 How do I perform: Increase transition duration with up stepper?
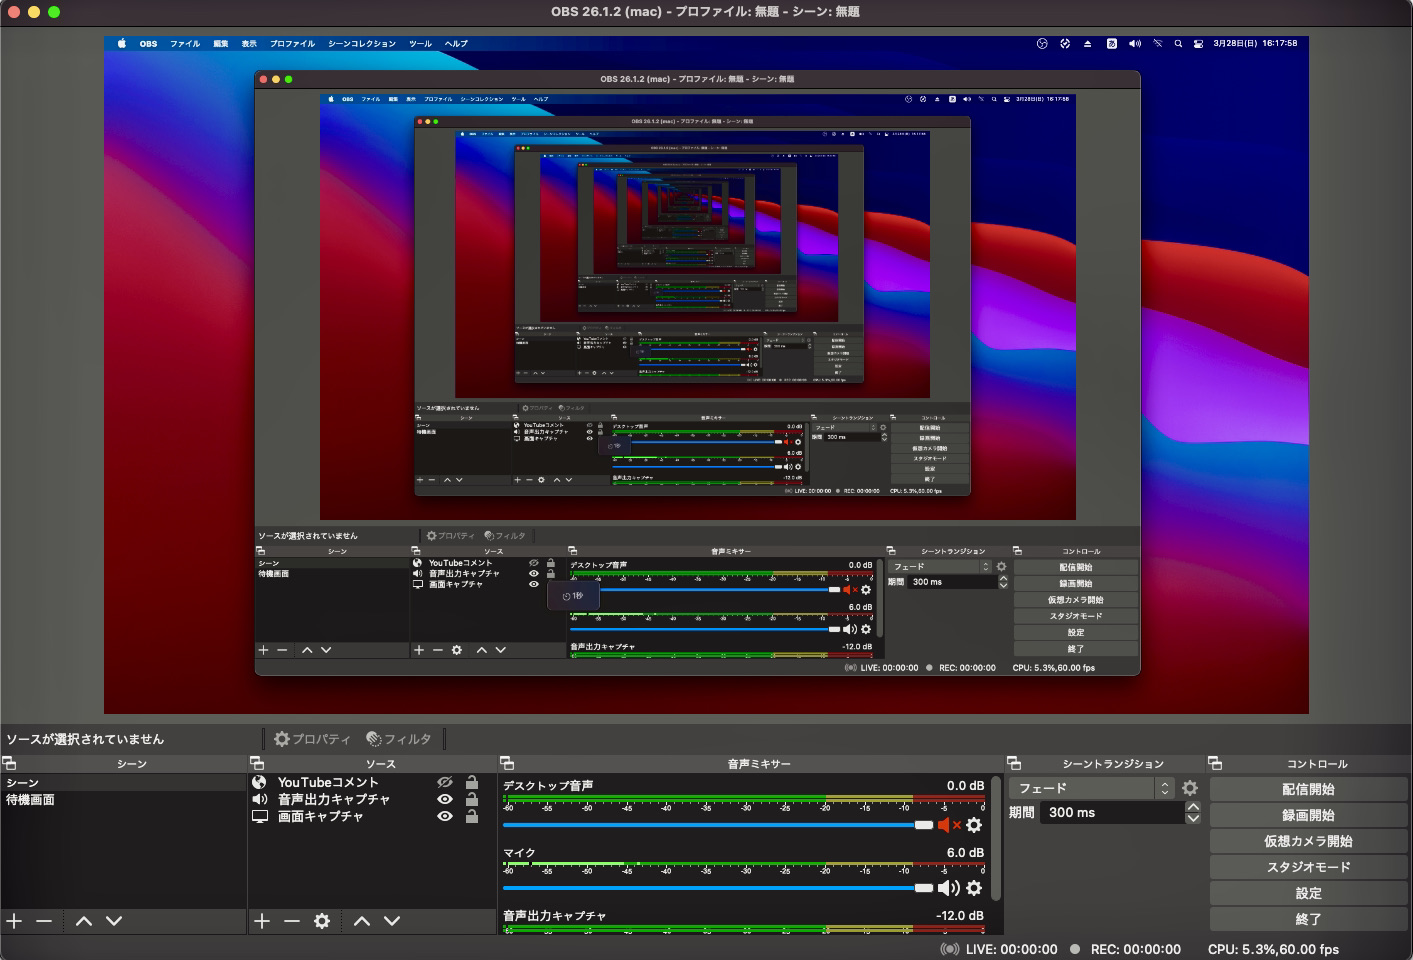tap(1193, 807)
